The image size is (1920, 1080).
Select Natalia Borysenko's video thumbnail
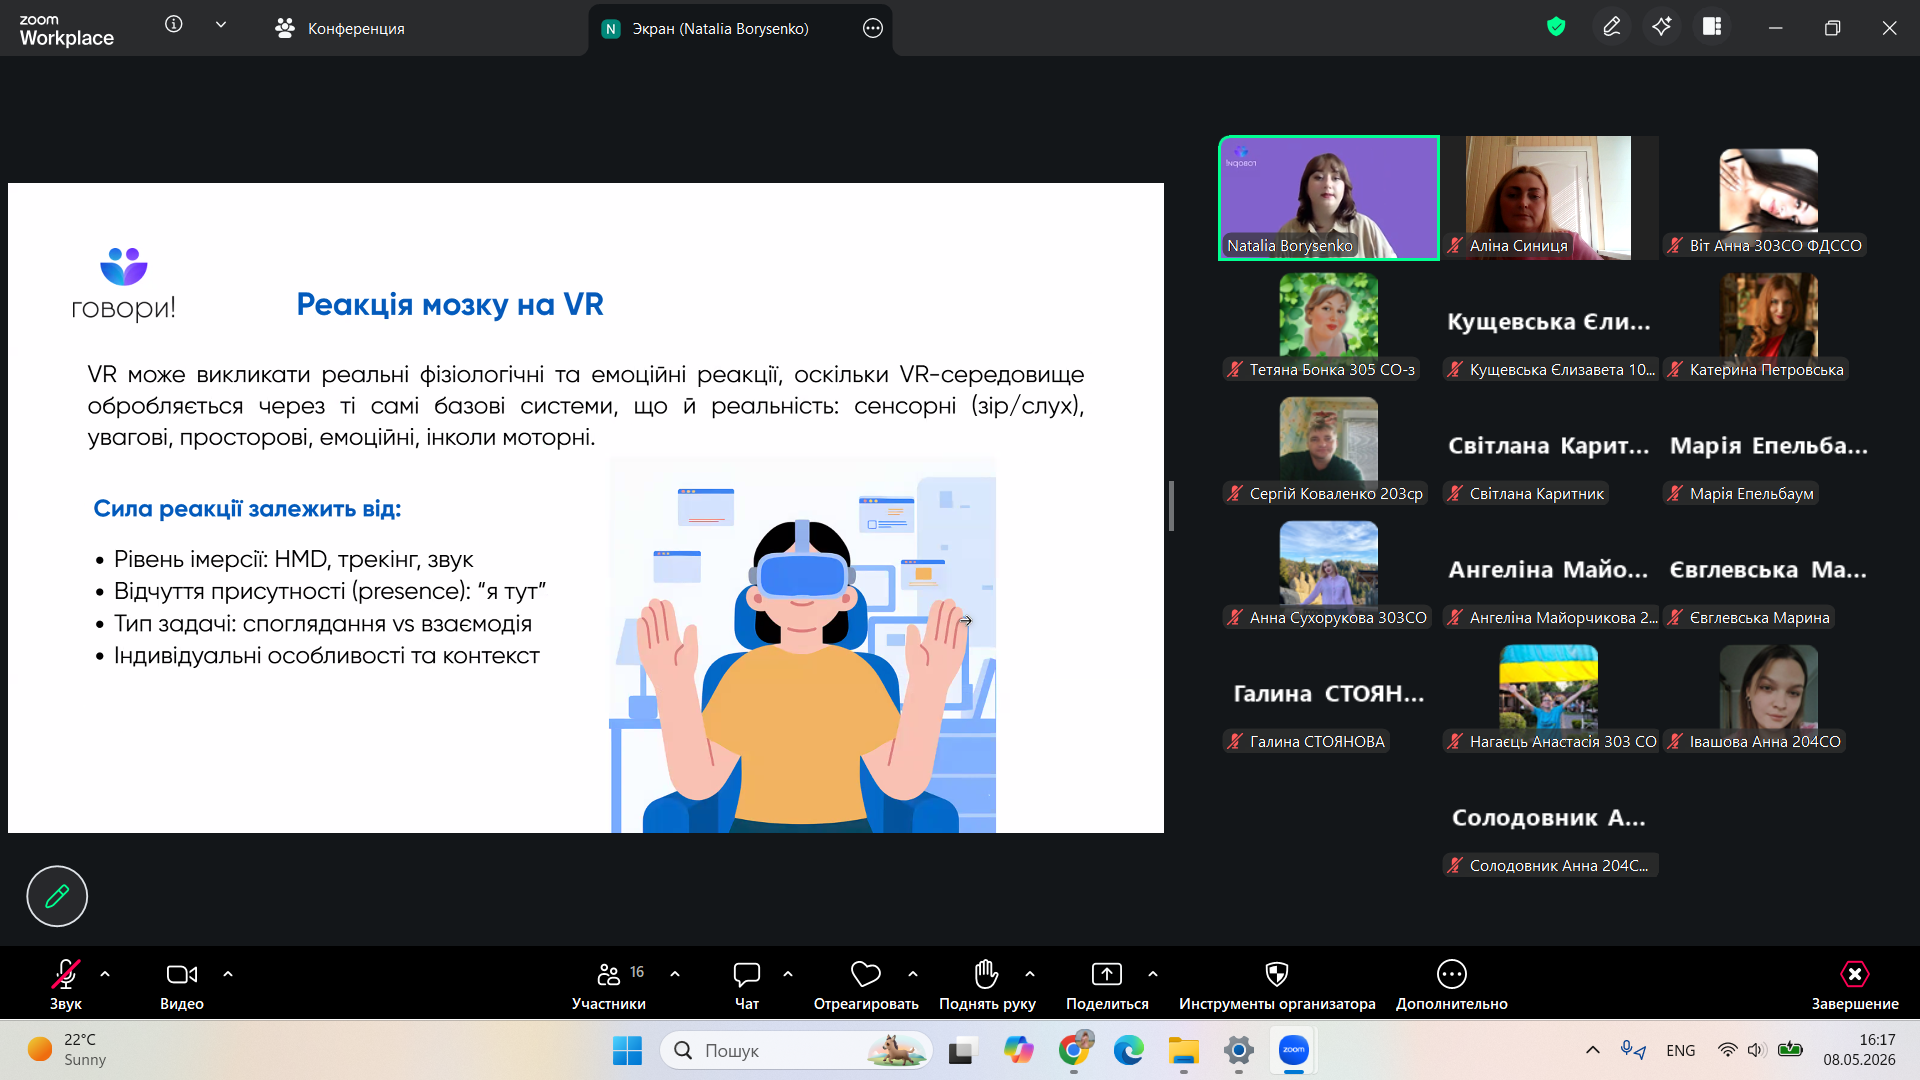(x=1329, y=198)
